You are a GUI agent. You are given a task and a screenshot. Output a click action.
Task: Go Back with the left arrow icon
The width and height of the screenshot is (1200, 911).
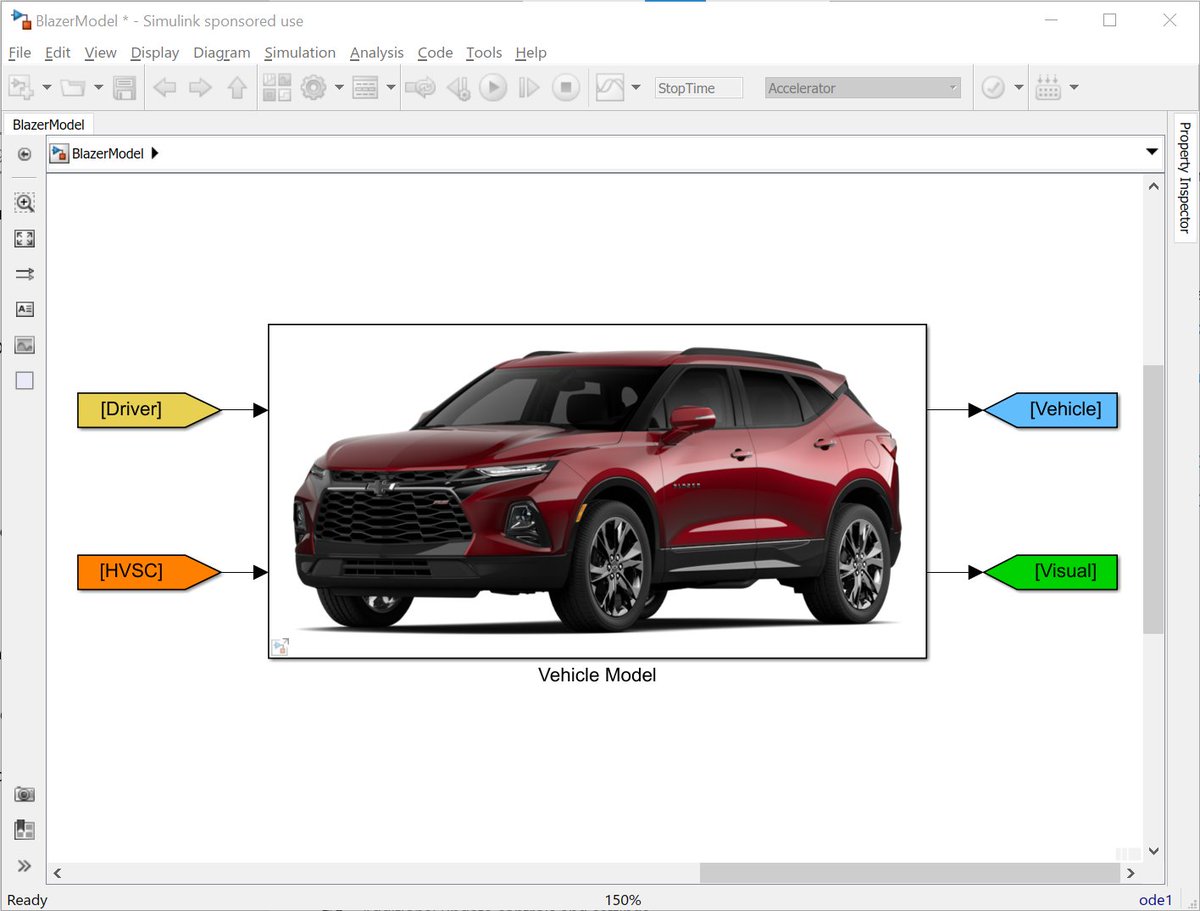[165, 88]
